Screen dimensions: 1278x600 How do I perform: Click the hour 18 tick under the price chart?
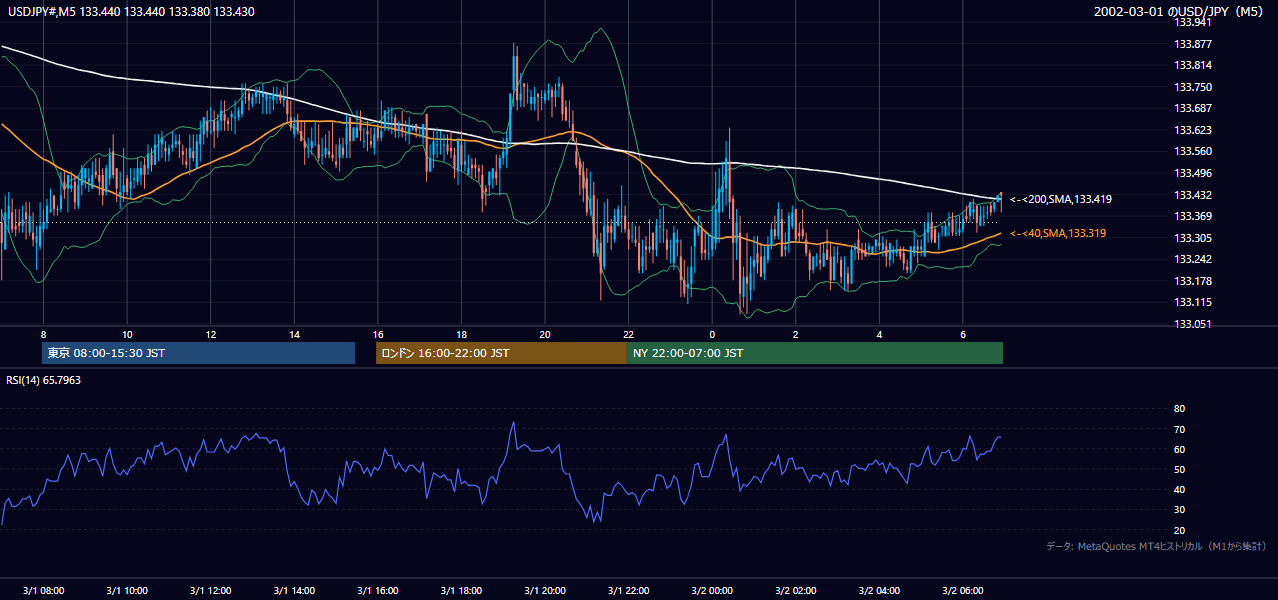461,333
